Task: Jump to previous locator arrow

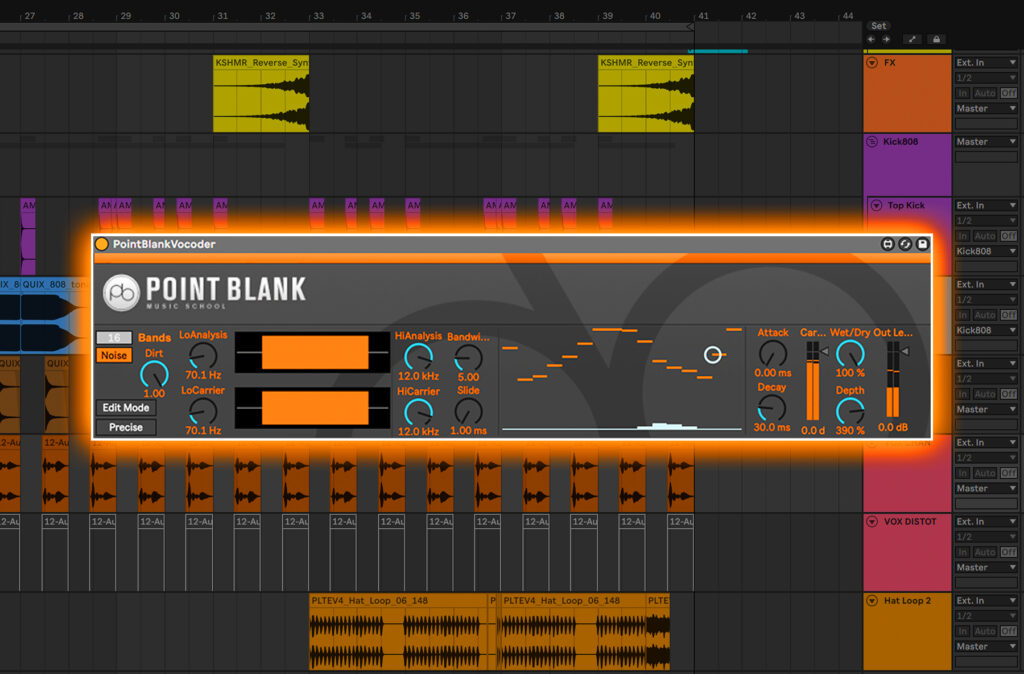Action: pyautogui.click(x=871, y=40)
